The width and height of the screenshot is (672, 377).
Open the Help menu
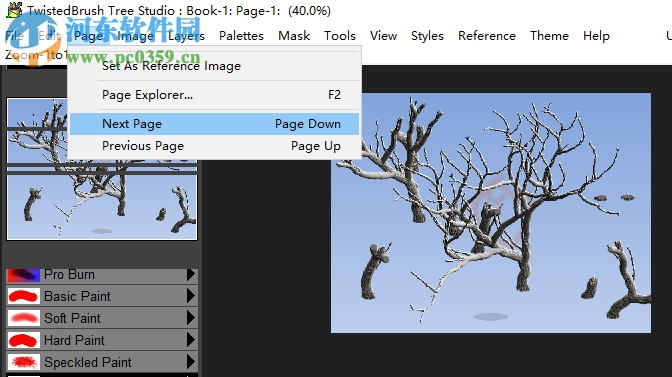coord(596,36)
